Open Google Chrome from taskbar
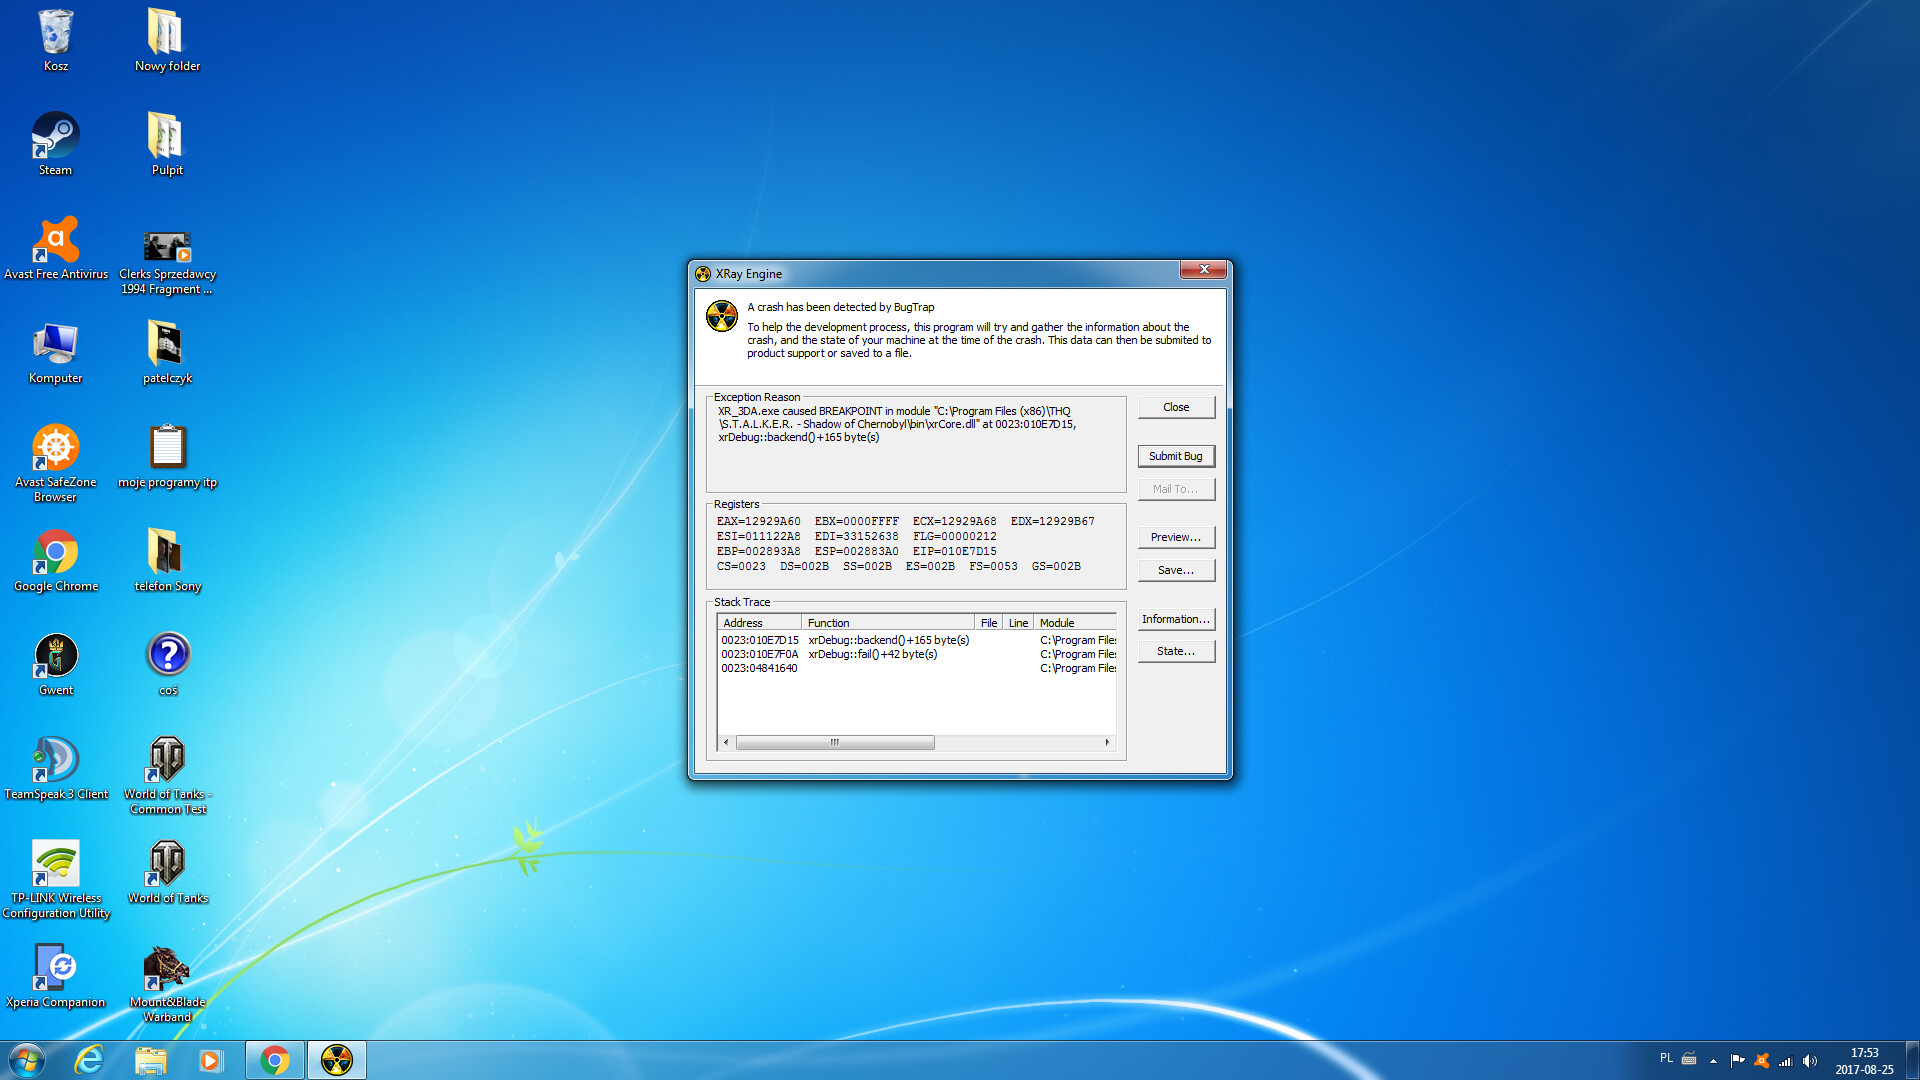The height and width of the screenshot is (1080, 1920). (275, 1060)
